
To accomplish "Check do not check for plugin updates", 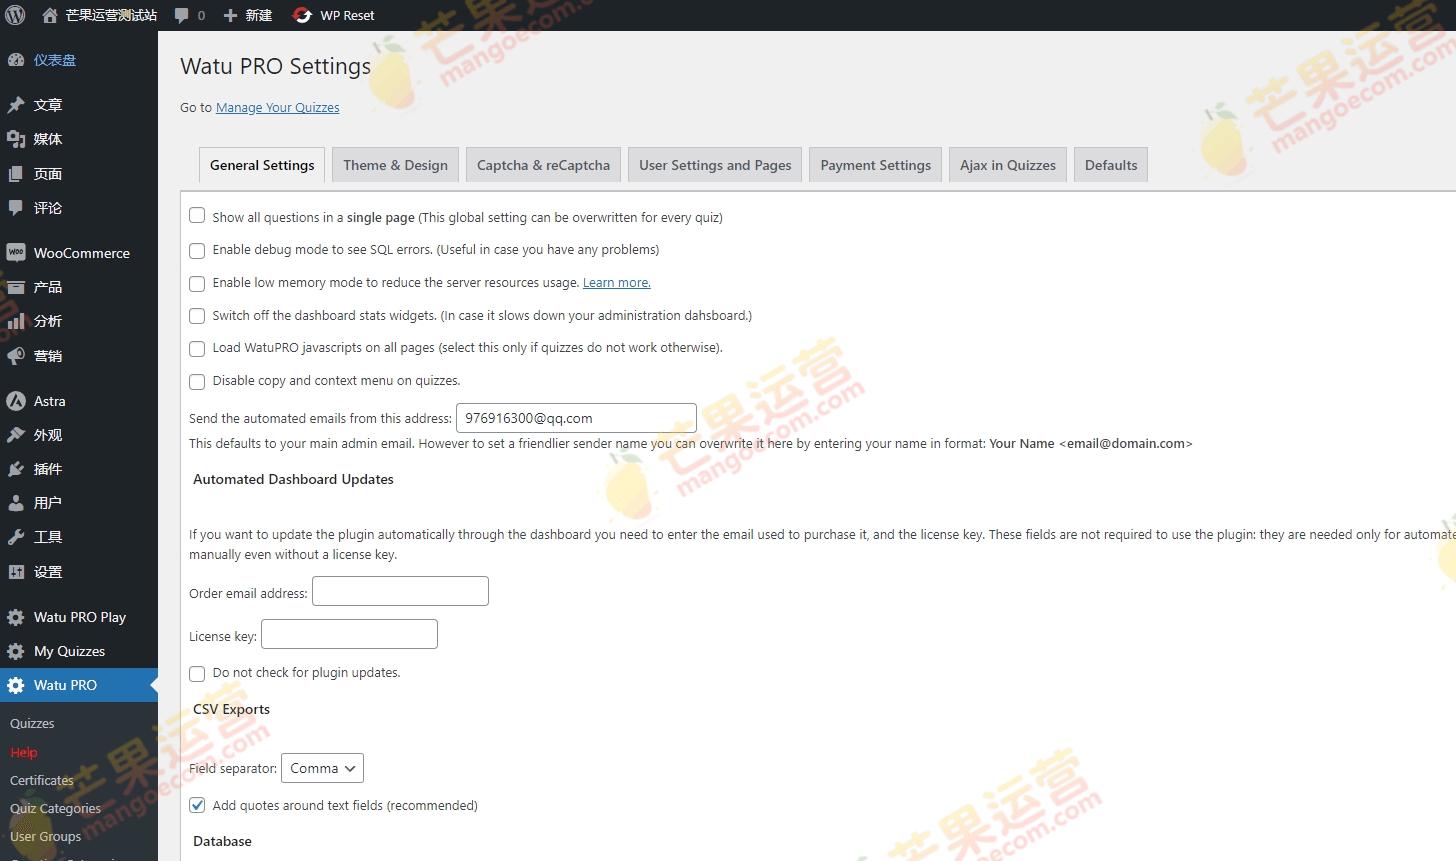I will click(197, 673).
